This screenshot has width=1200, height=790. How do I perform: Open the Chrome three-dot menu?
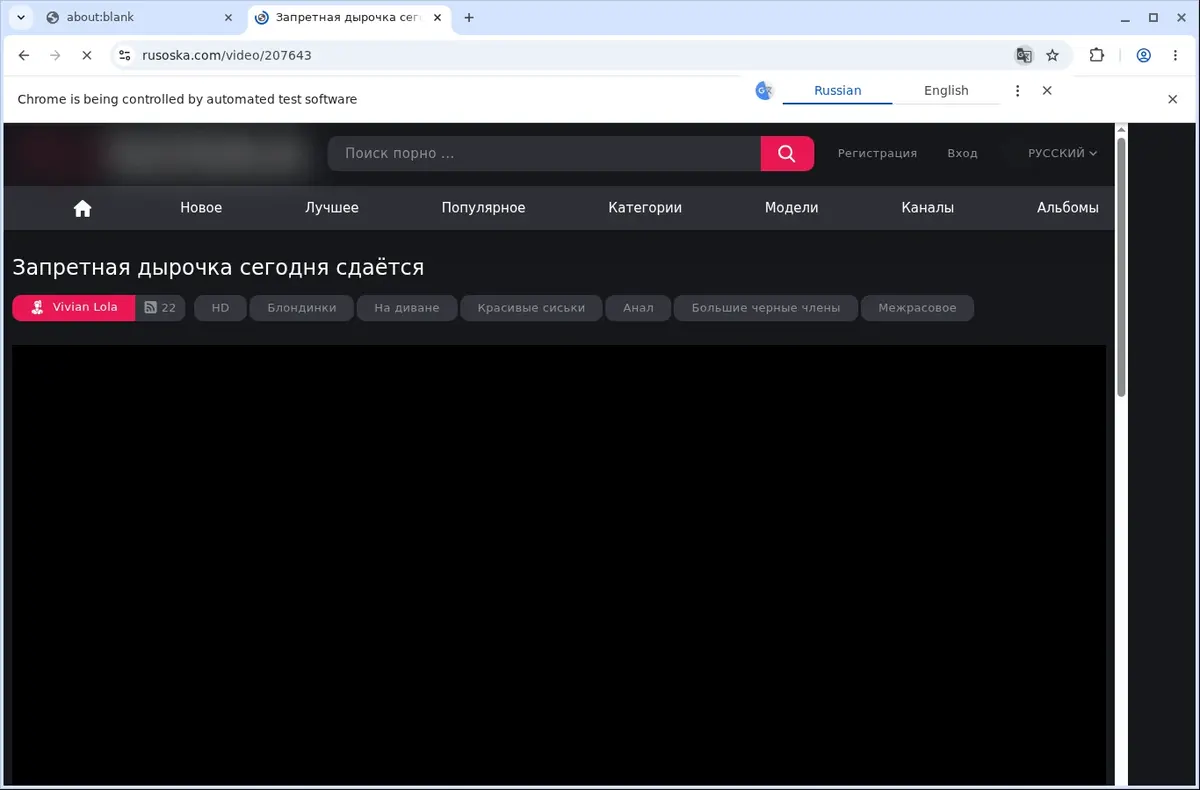(x=1175, y=56)
